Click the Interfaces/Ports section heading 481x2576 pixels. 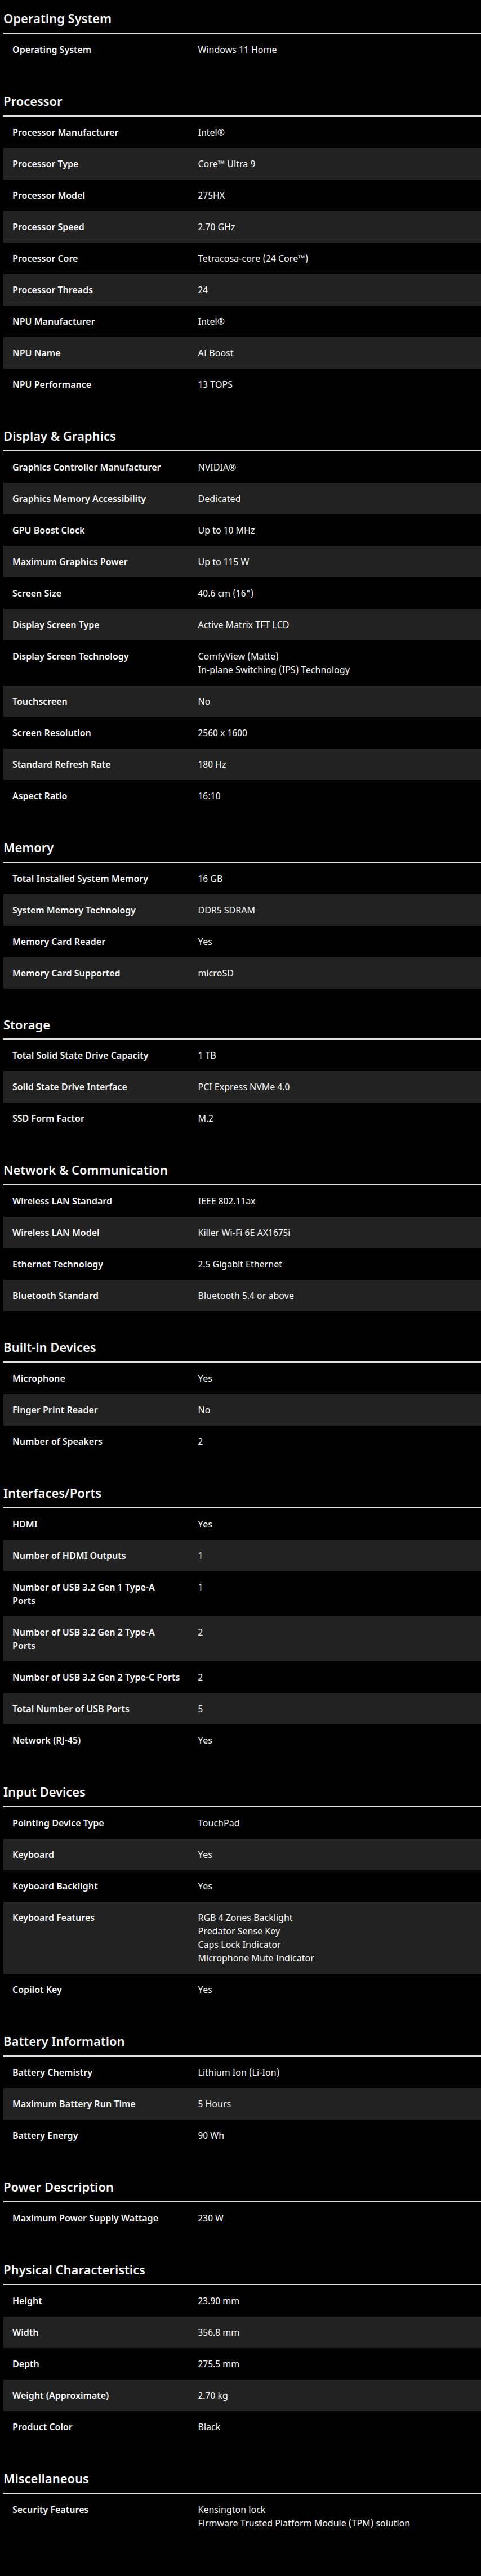52,1493
